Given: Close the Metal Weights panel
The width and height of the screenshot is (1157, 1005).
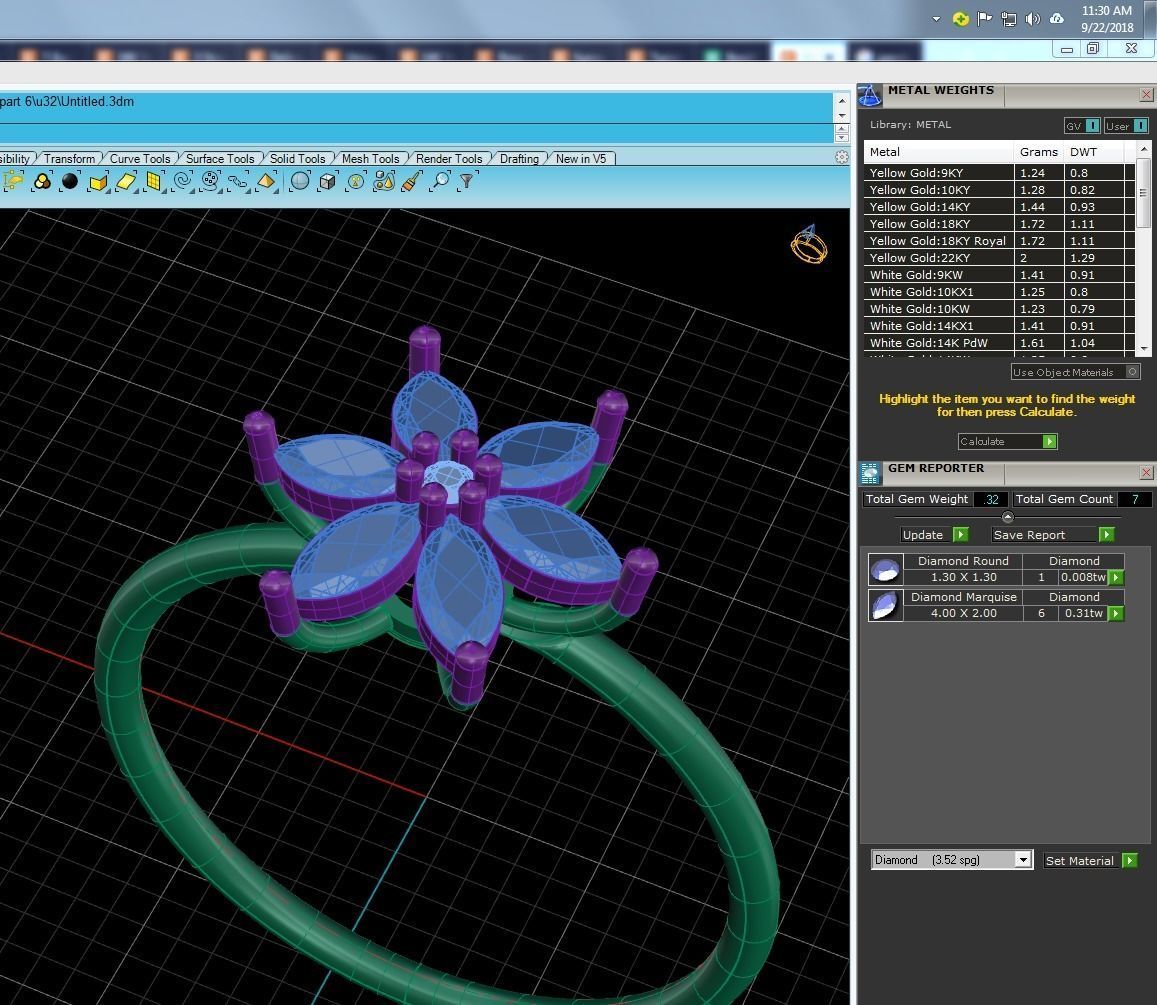Looking at the screenshot, I should tap(1146, 94).
